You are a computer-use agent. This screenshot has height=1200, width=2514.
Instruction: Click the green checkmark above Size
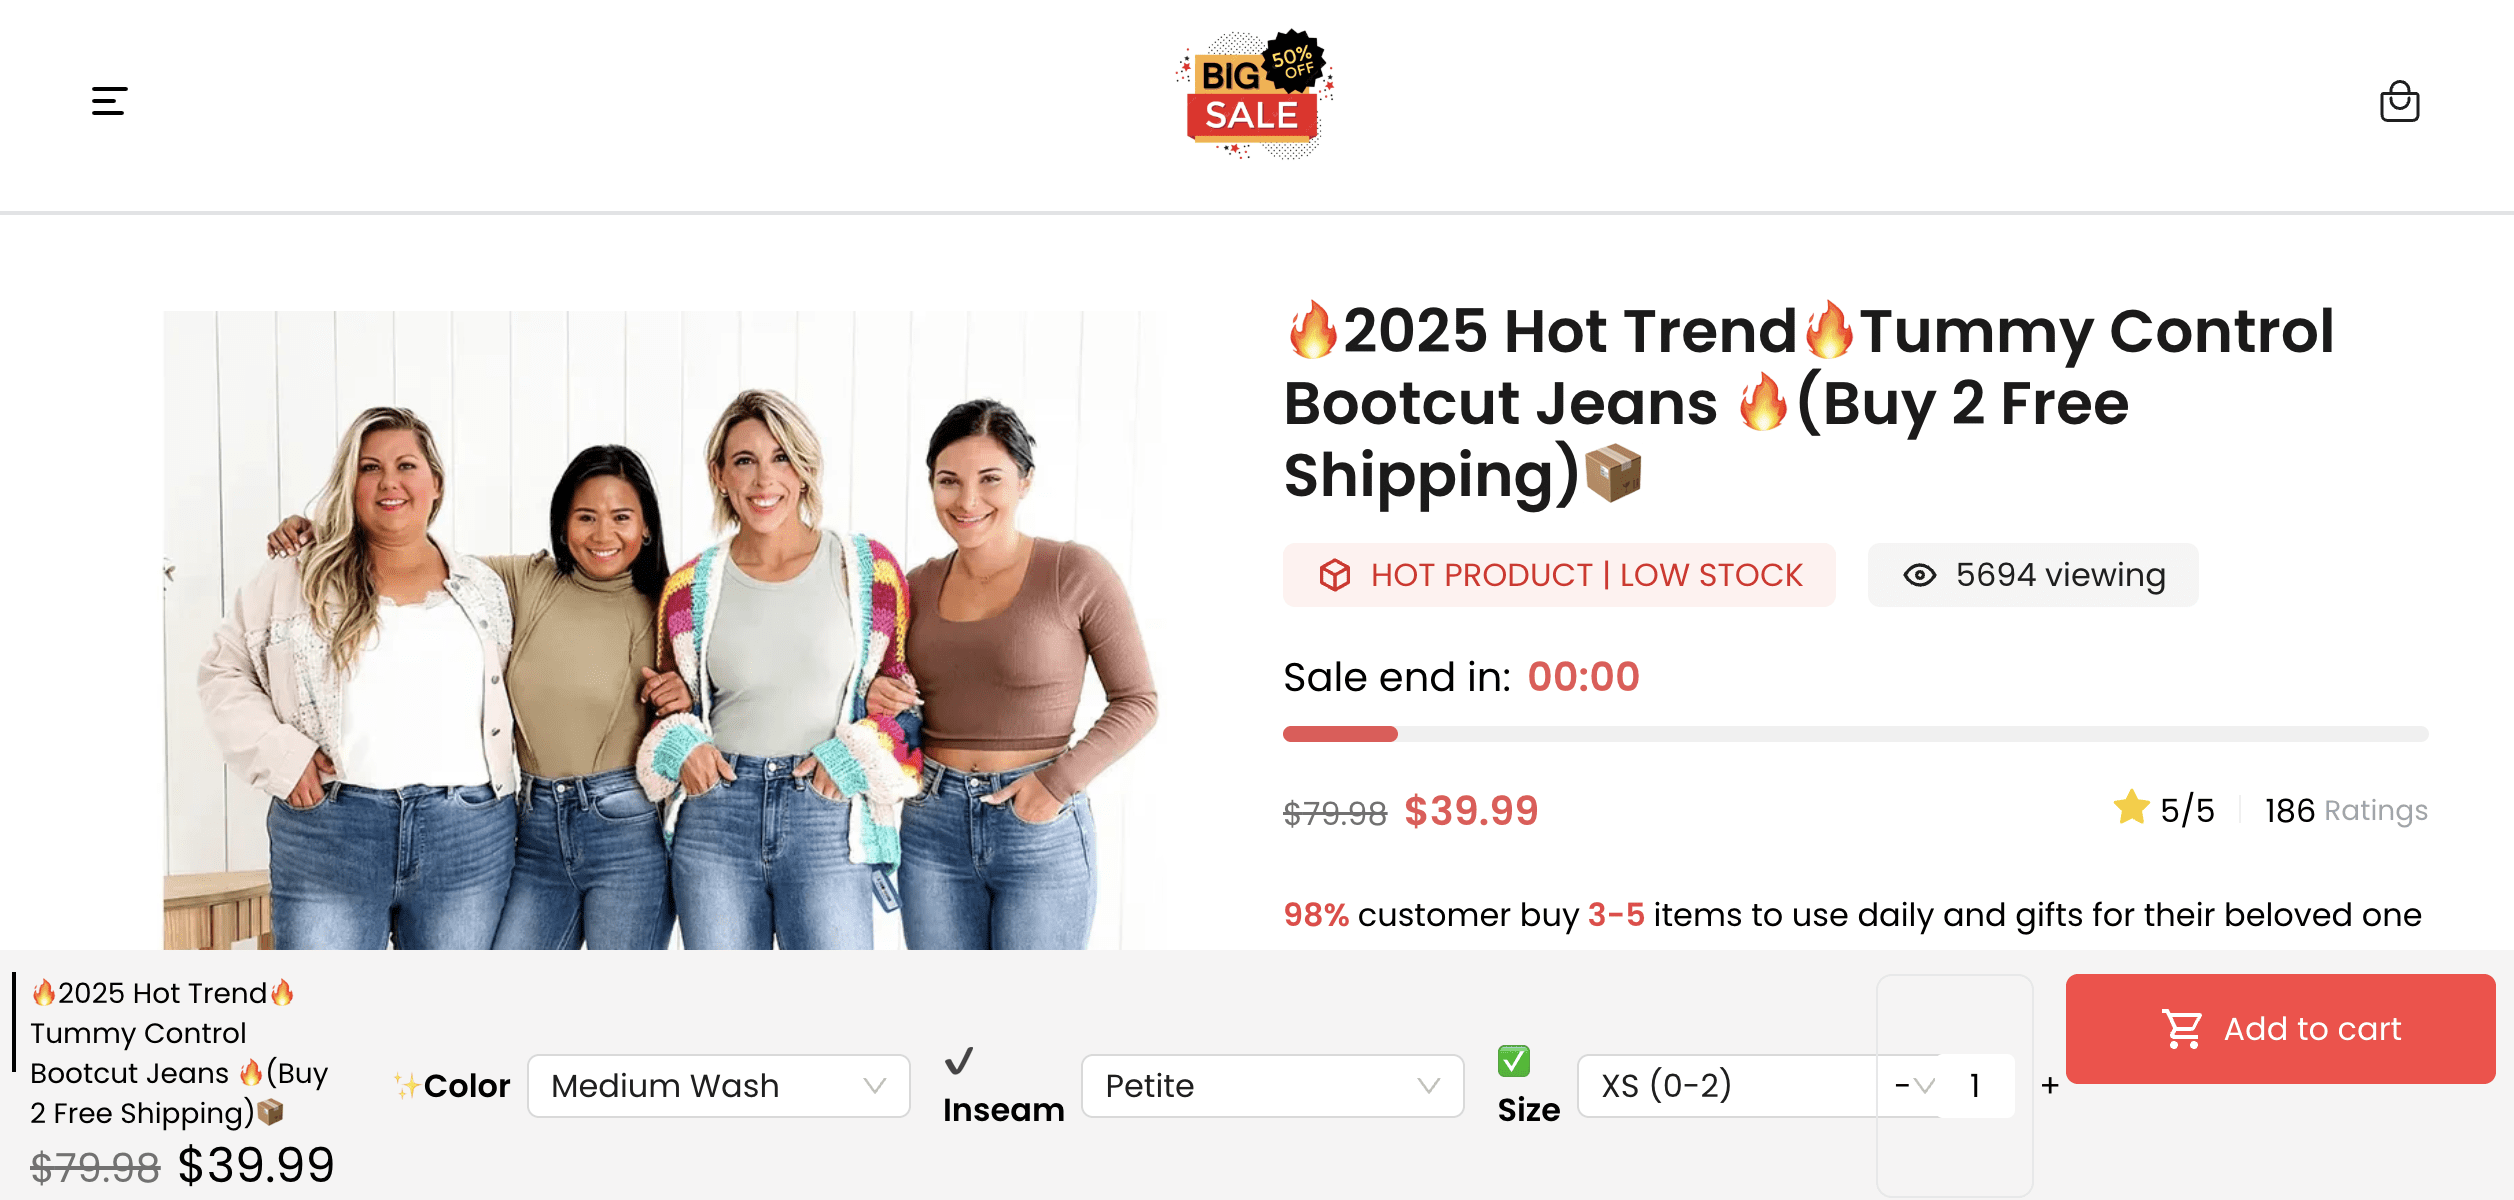coord(1513,1061)
